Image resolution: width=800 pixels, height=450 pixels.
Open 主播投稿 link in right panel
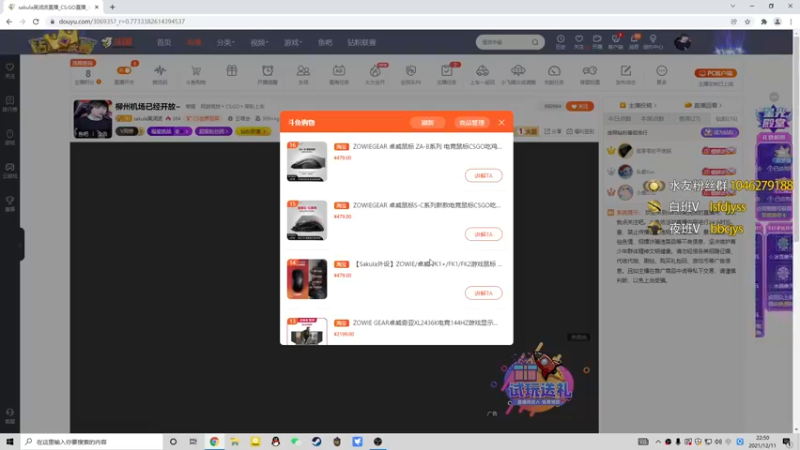(638, 105)
